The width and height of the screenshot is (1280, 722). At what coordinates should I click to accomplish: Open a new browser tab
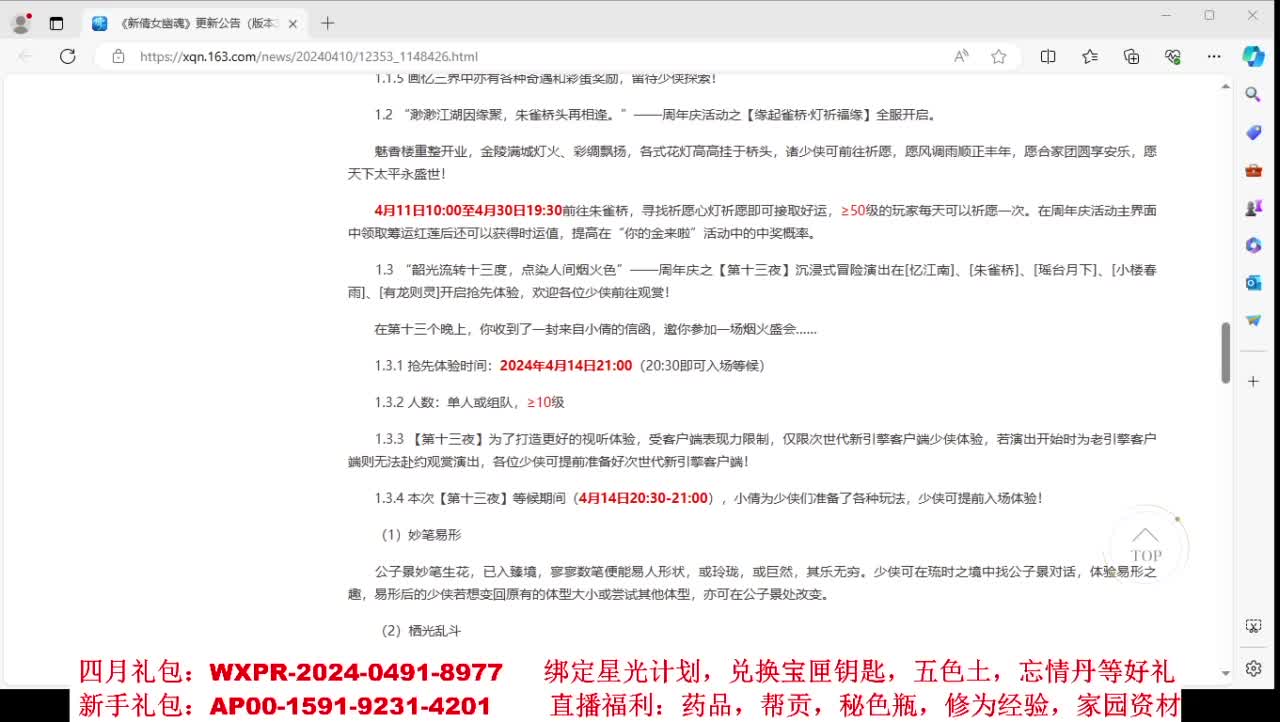click(328, 23)
